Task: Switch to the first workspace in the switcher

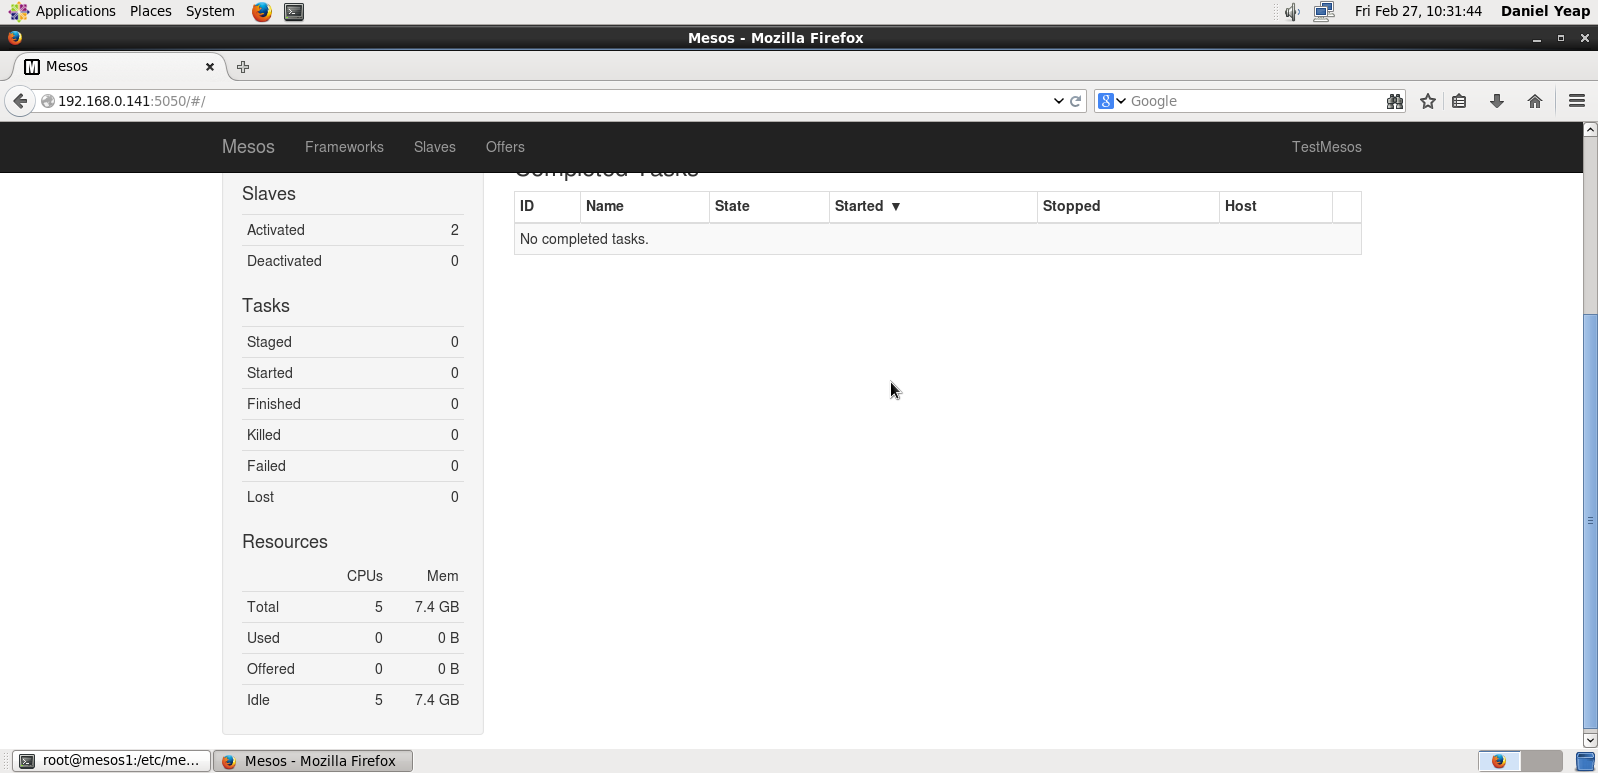Action: (1499, 761)
